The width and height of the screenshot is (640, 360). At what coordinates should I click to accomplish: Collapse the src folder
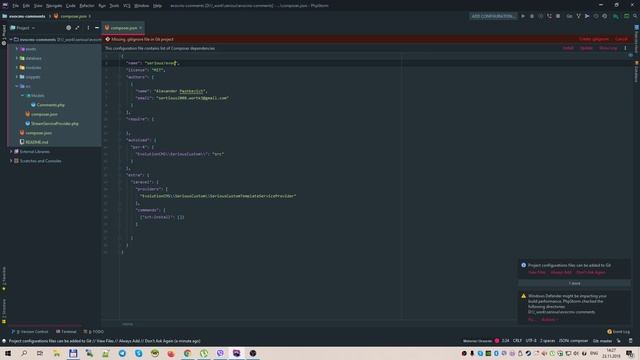click(17, 86)
